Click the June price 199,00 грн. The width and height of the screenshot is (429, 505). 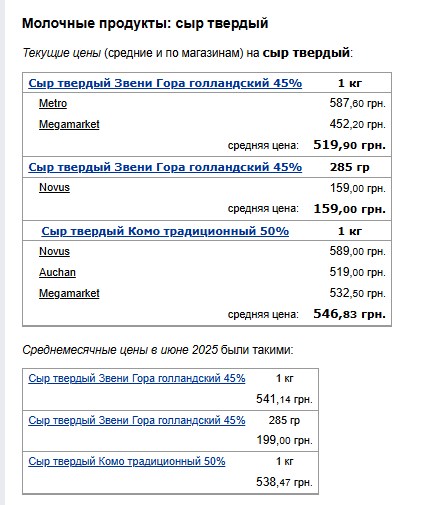click(284, 440)
